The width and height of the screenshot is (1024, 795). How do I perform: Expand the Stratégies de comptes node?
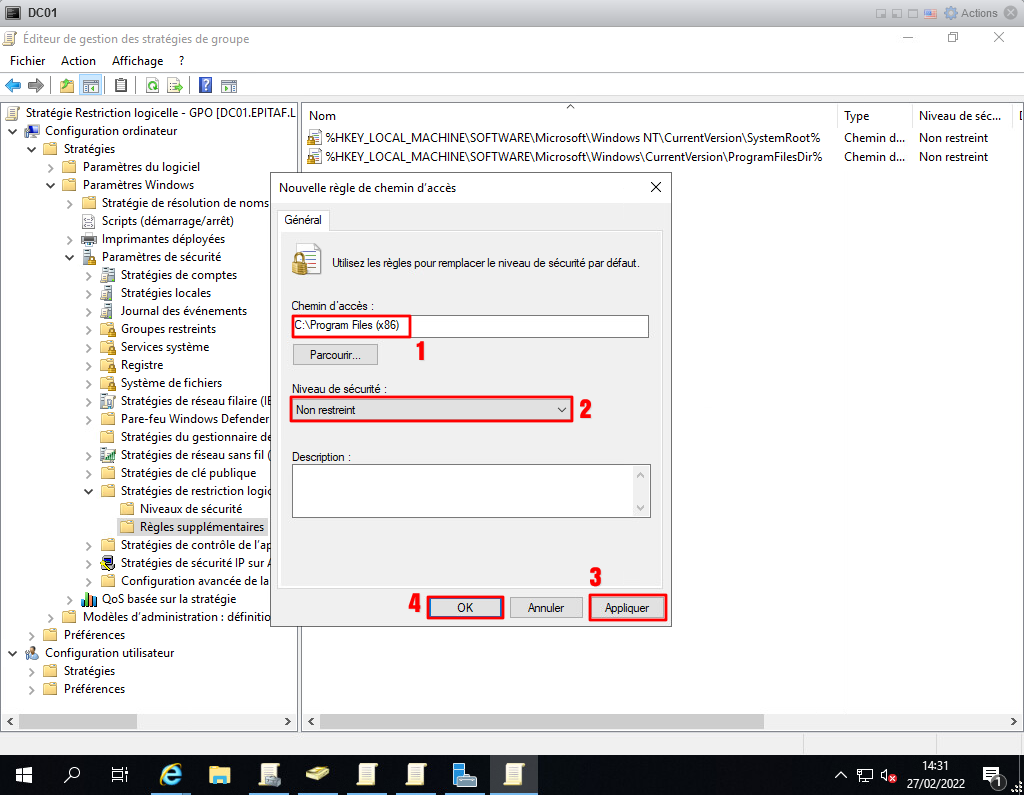click(x=89, y=275)
